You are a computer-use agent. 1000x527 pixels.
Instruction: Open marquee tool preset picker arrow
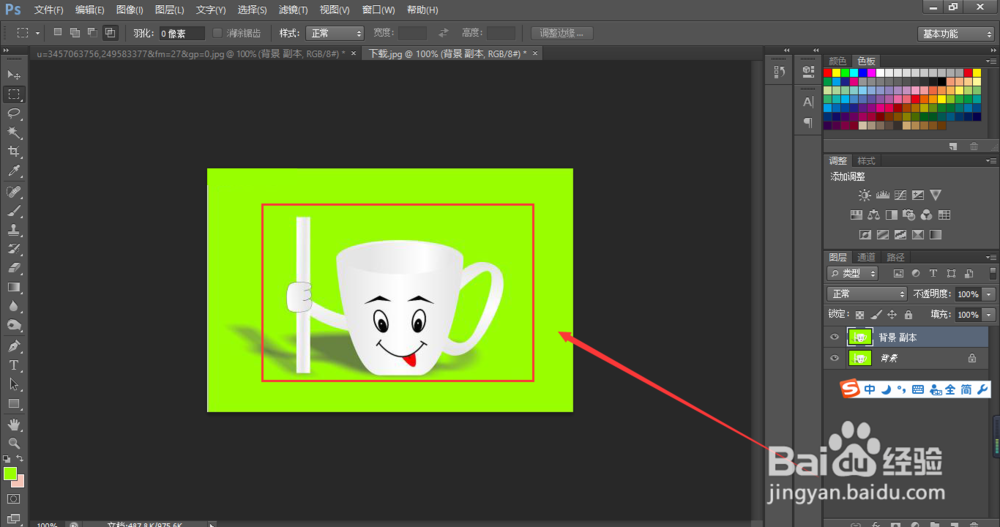coord(37,33)
